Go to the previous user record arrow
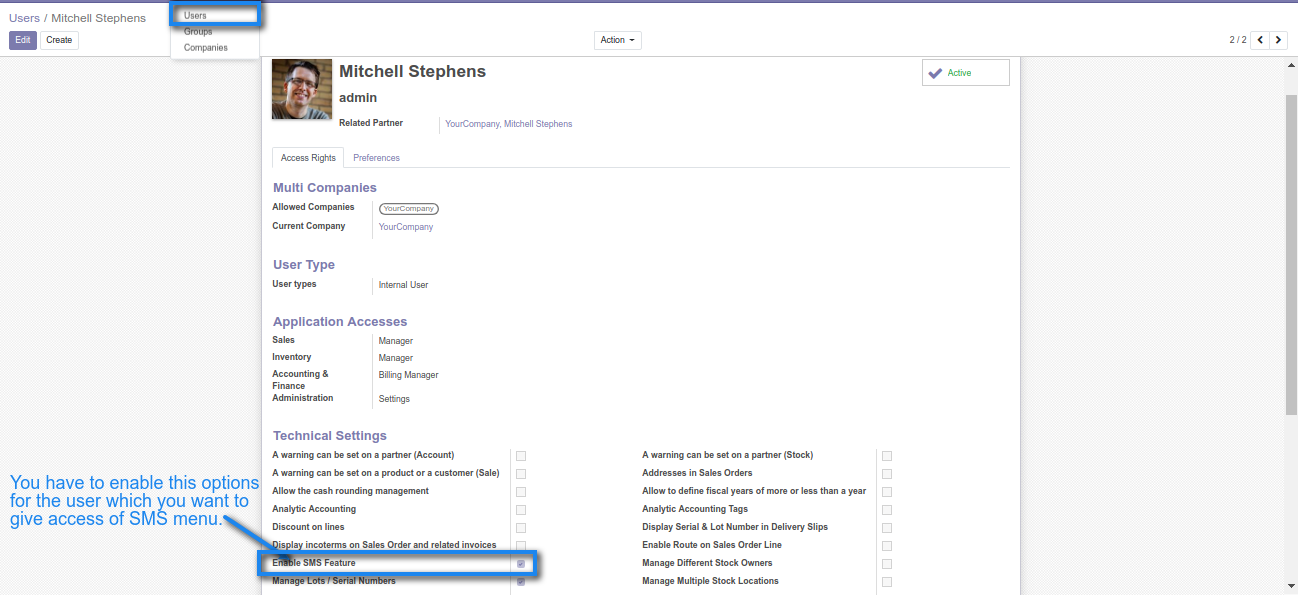 (1260, 40)
